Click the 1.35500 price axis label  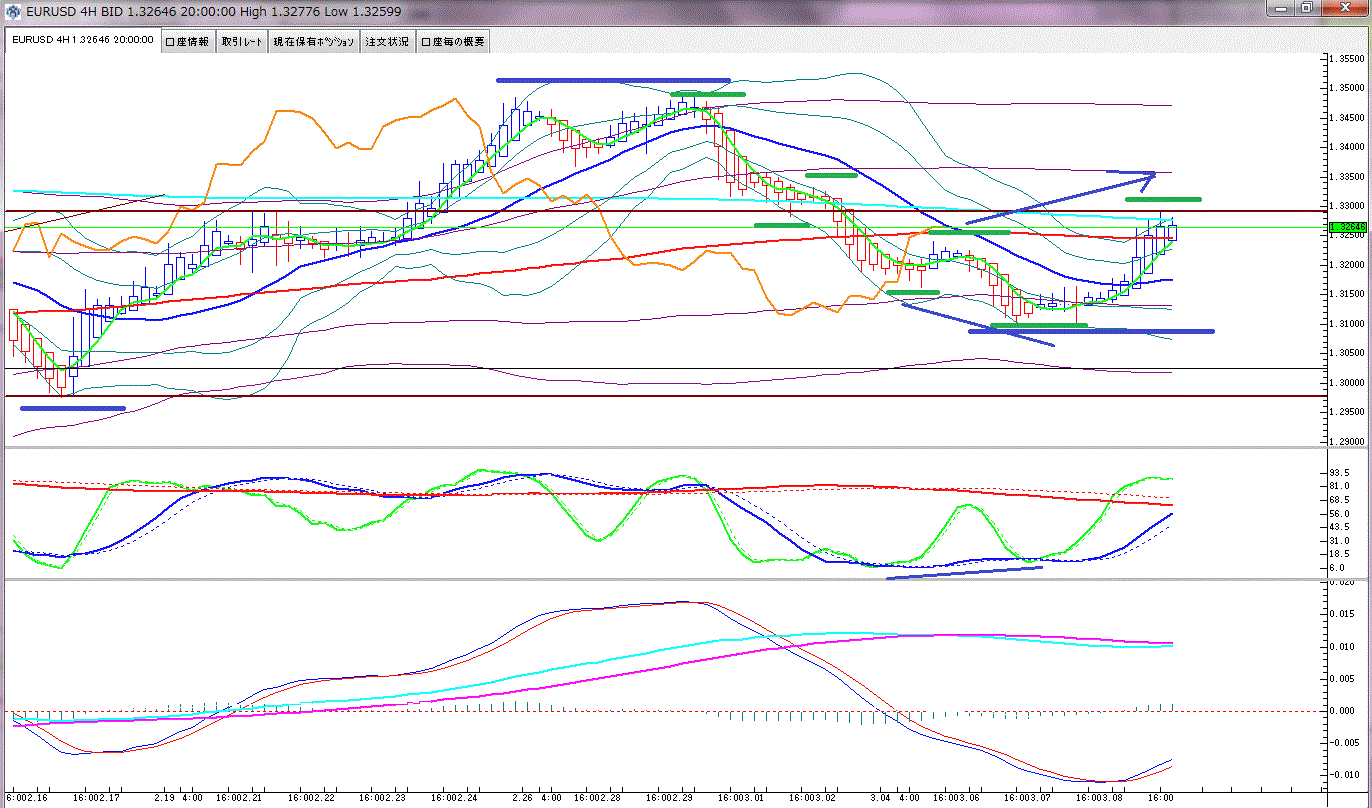[1346, 58]
